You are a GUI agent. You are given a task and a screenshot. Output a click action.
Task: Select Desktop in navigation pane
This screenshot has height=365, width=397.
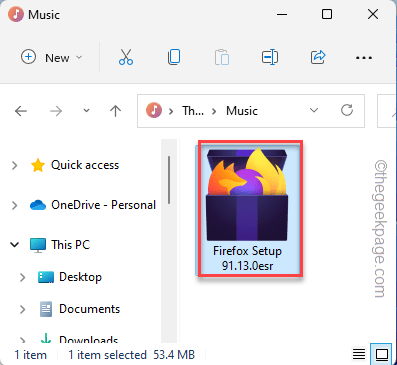[x=80, y=277]
